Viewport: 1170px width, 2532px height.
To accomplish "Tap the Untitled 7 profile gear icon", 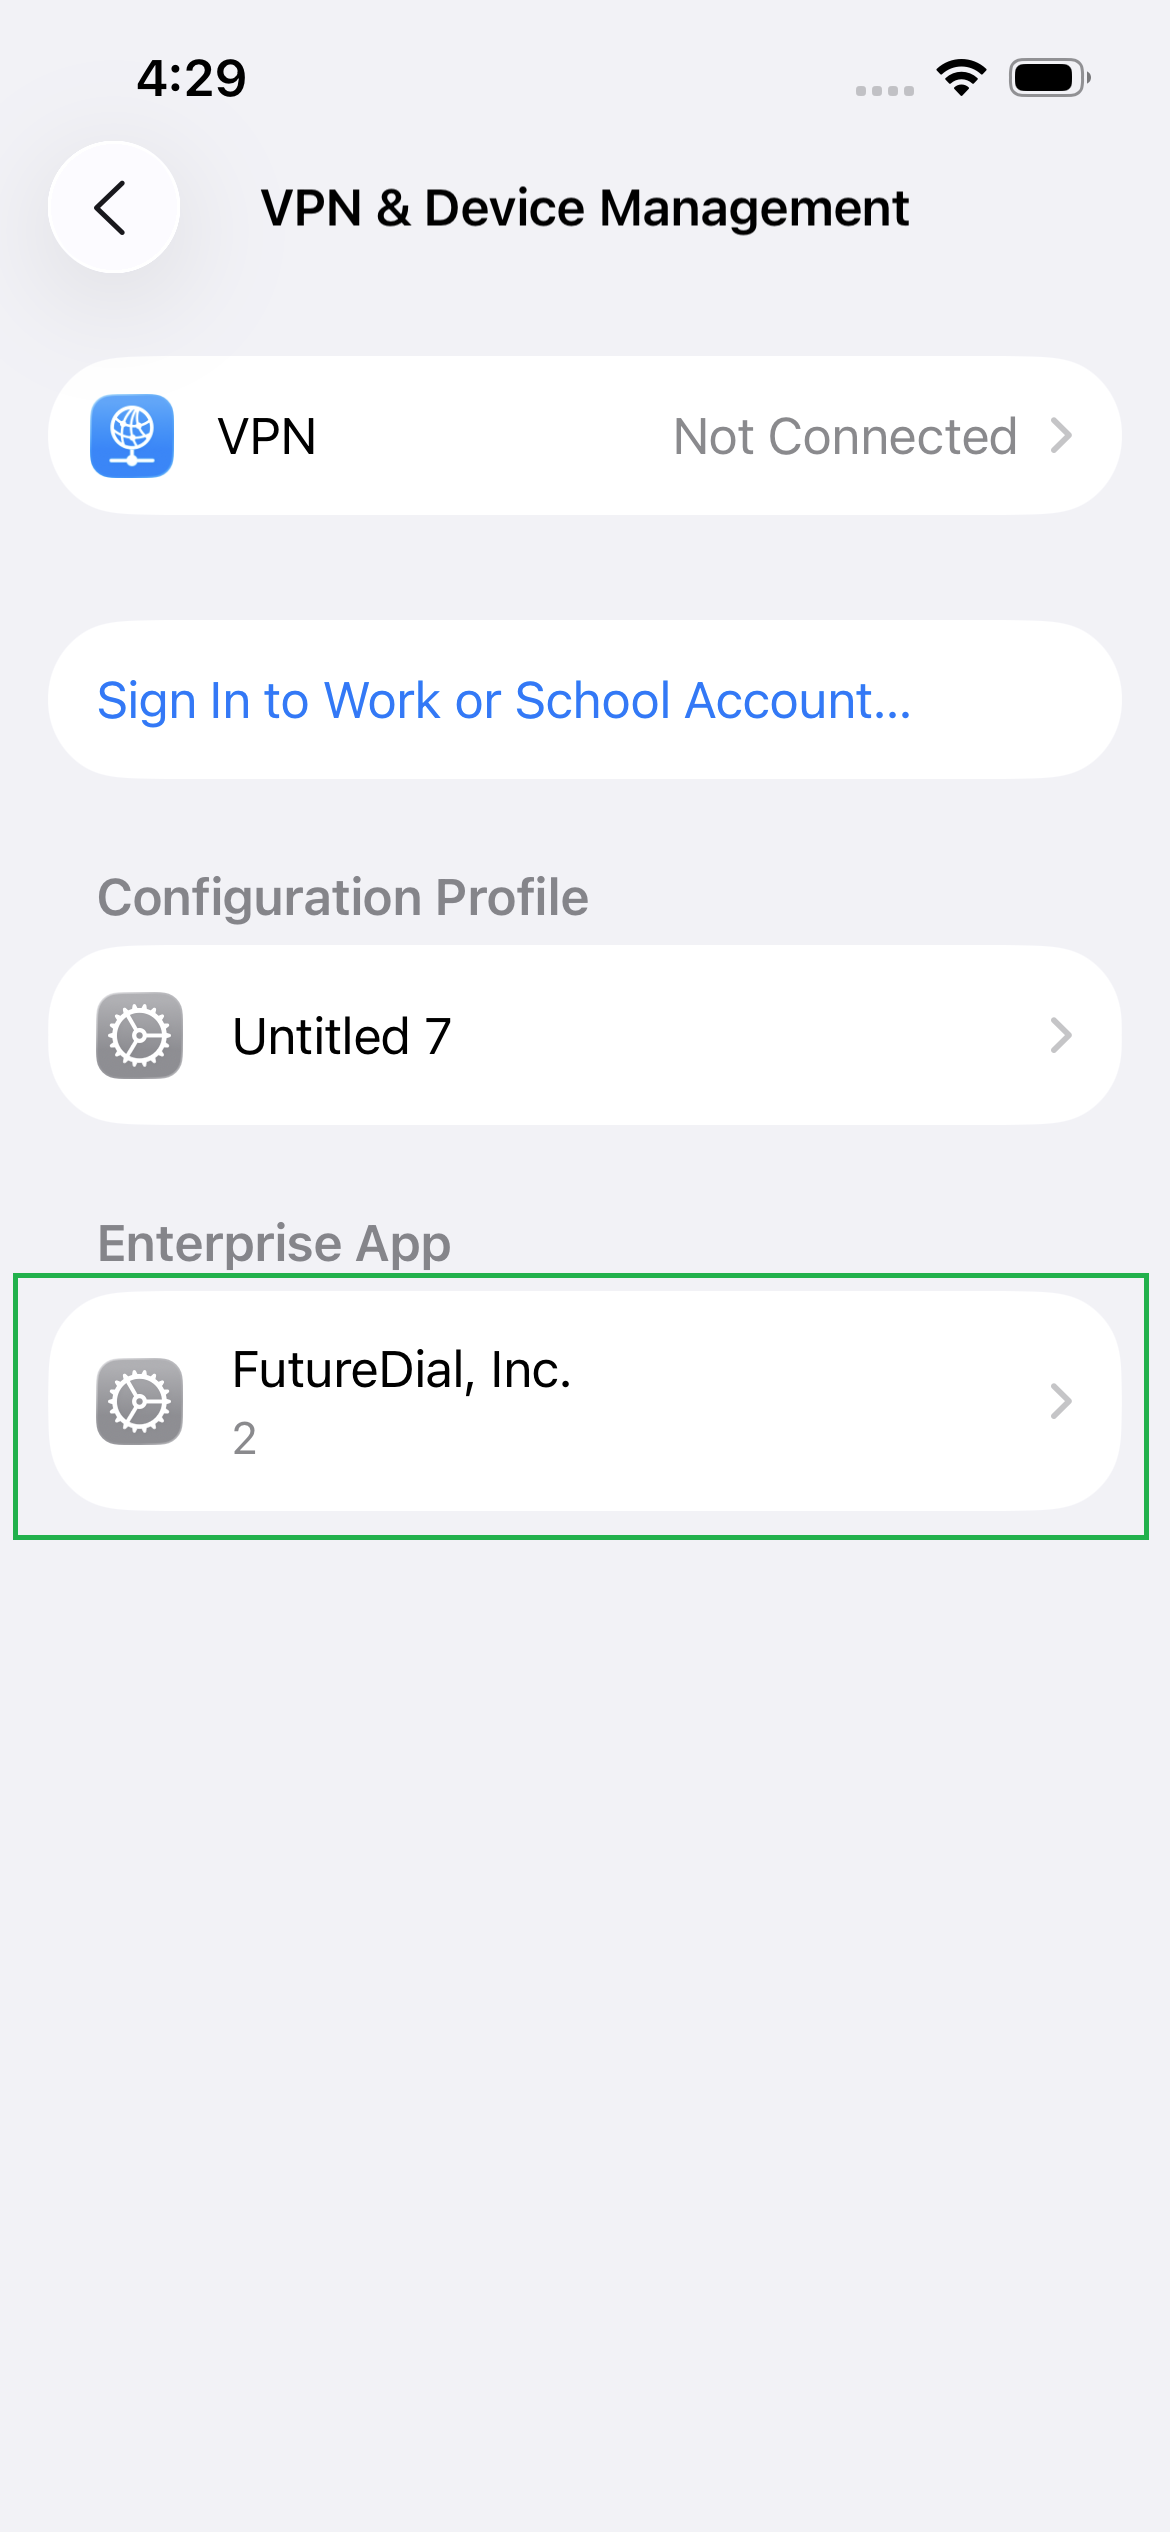I will pos(139,1036).
